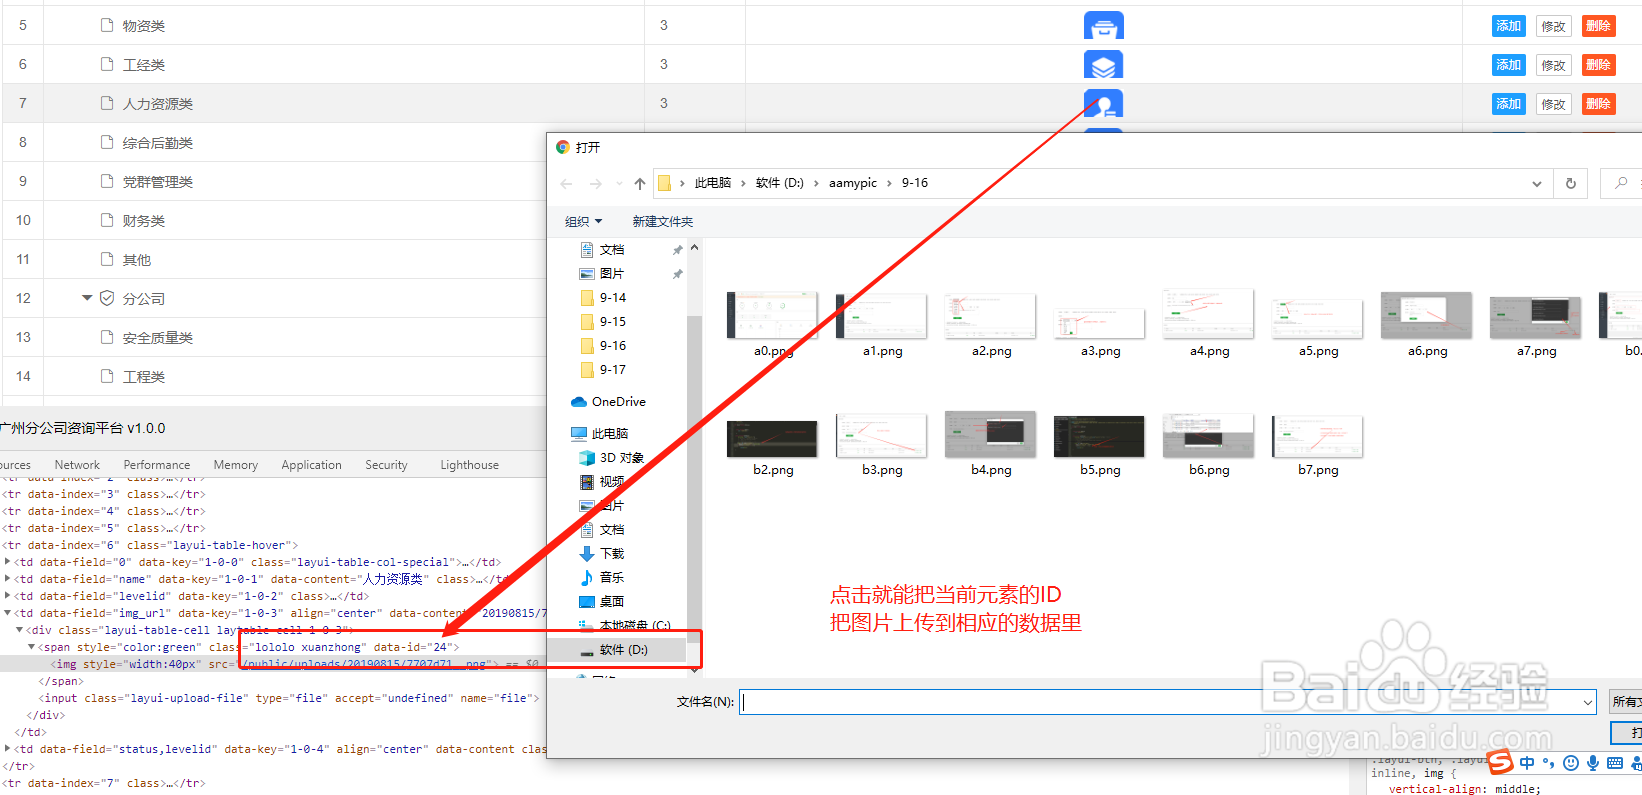Switch to DevTools Performance tab
The width and height of the screenshot is (1642, 795).
tap(157, 465)
